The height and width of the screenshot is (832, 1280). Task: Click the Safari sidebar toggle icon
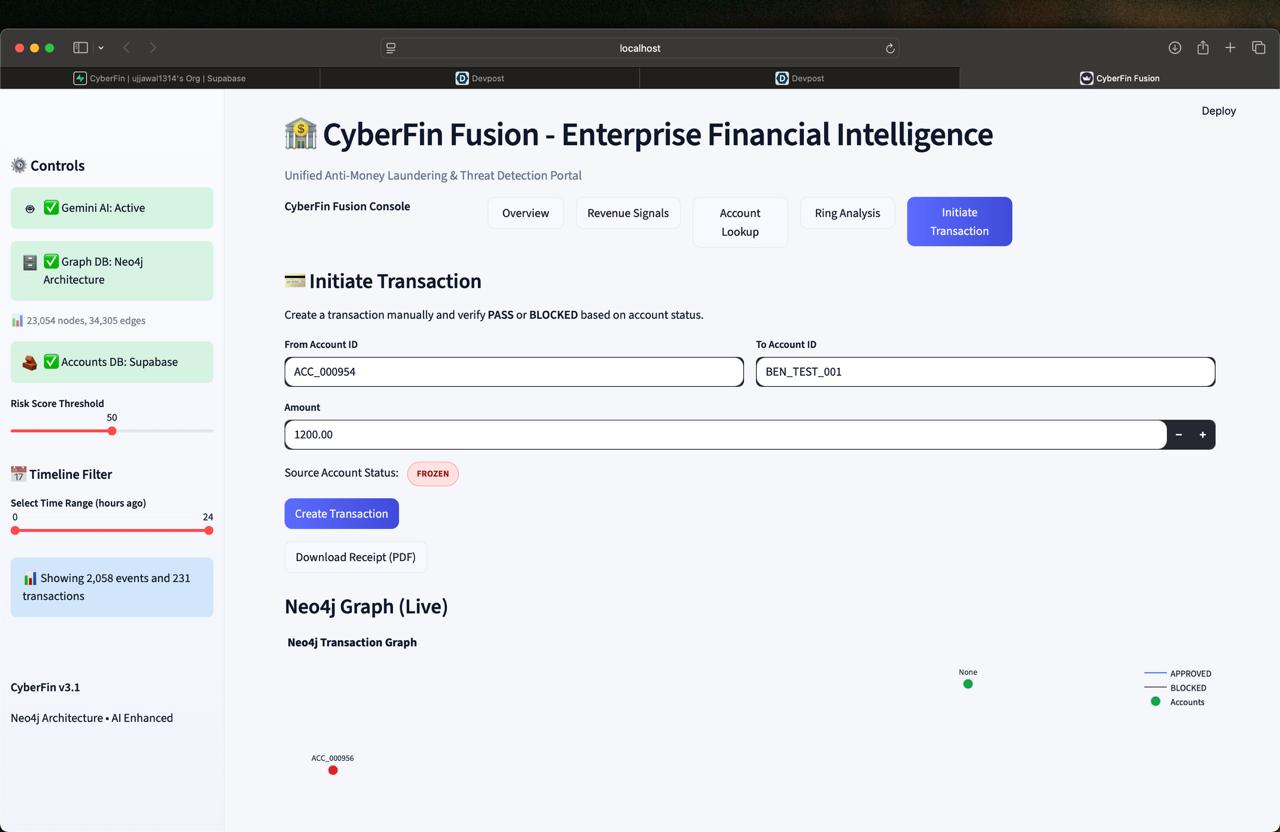[80, 48]
